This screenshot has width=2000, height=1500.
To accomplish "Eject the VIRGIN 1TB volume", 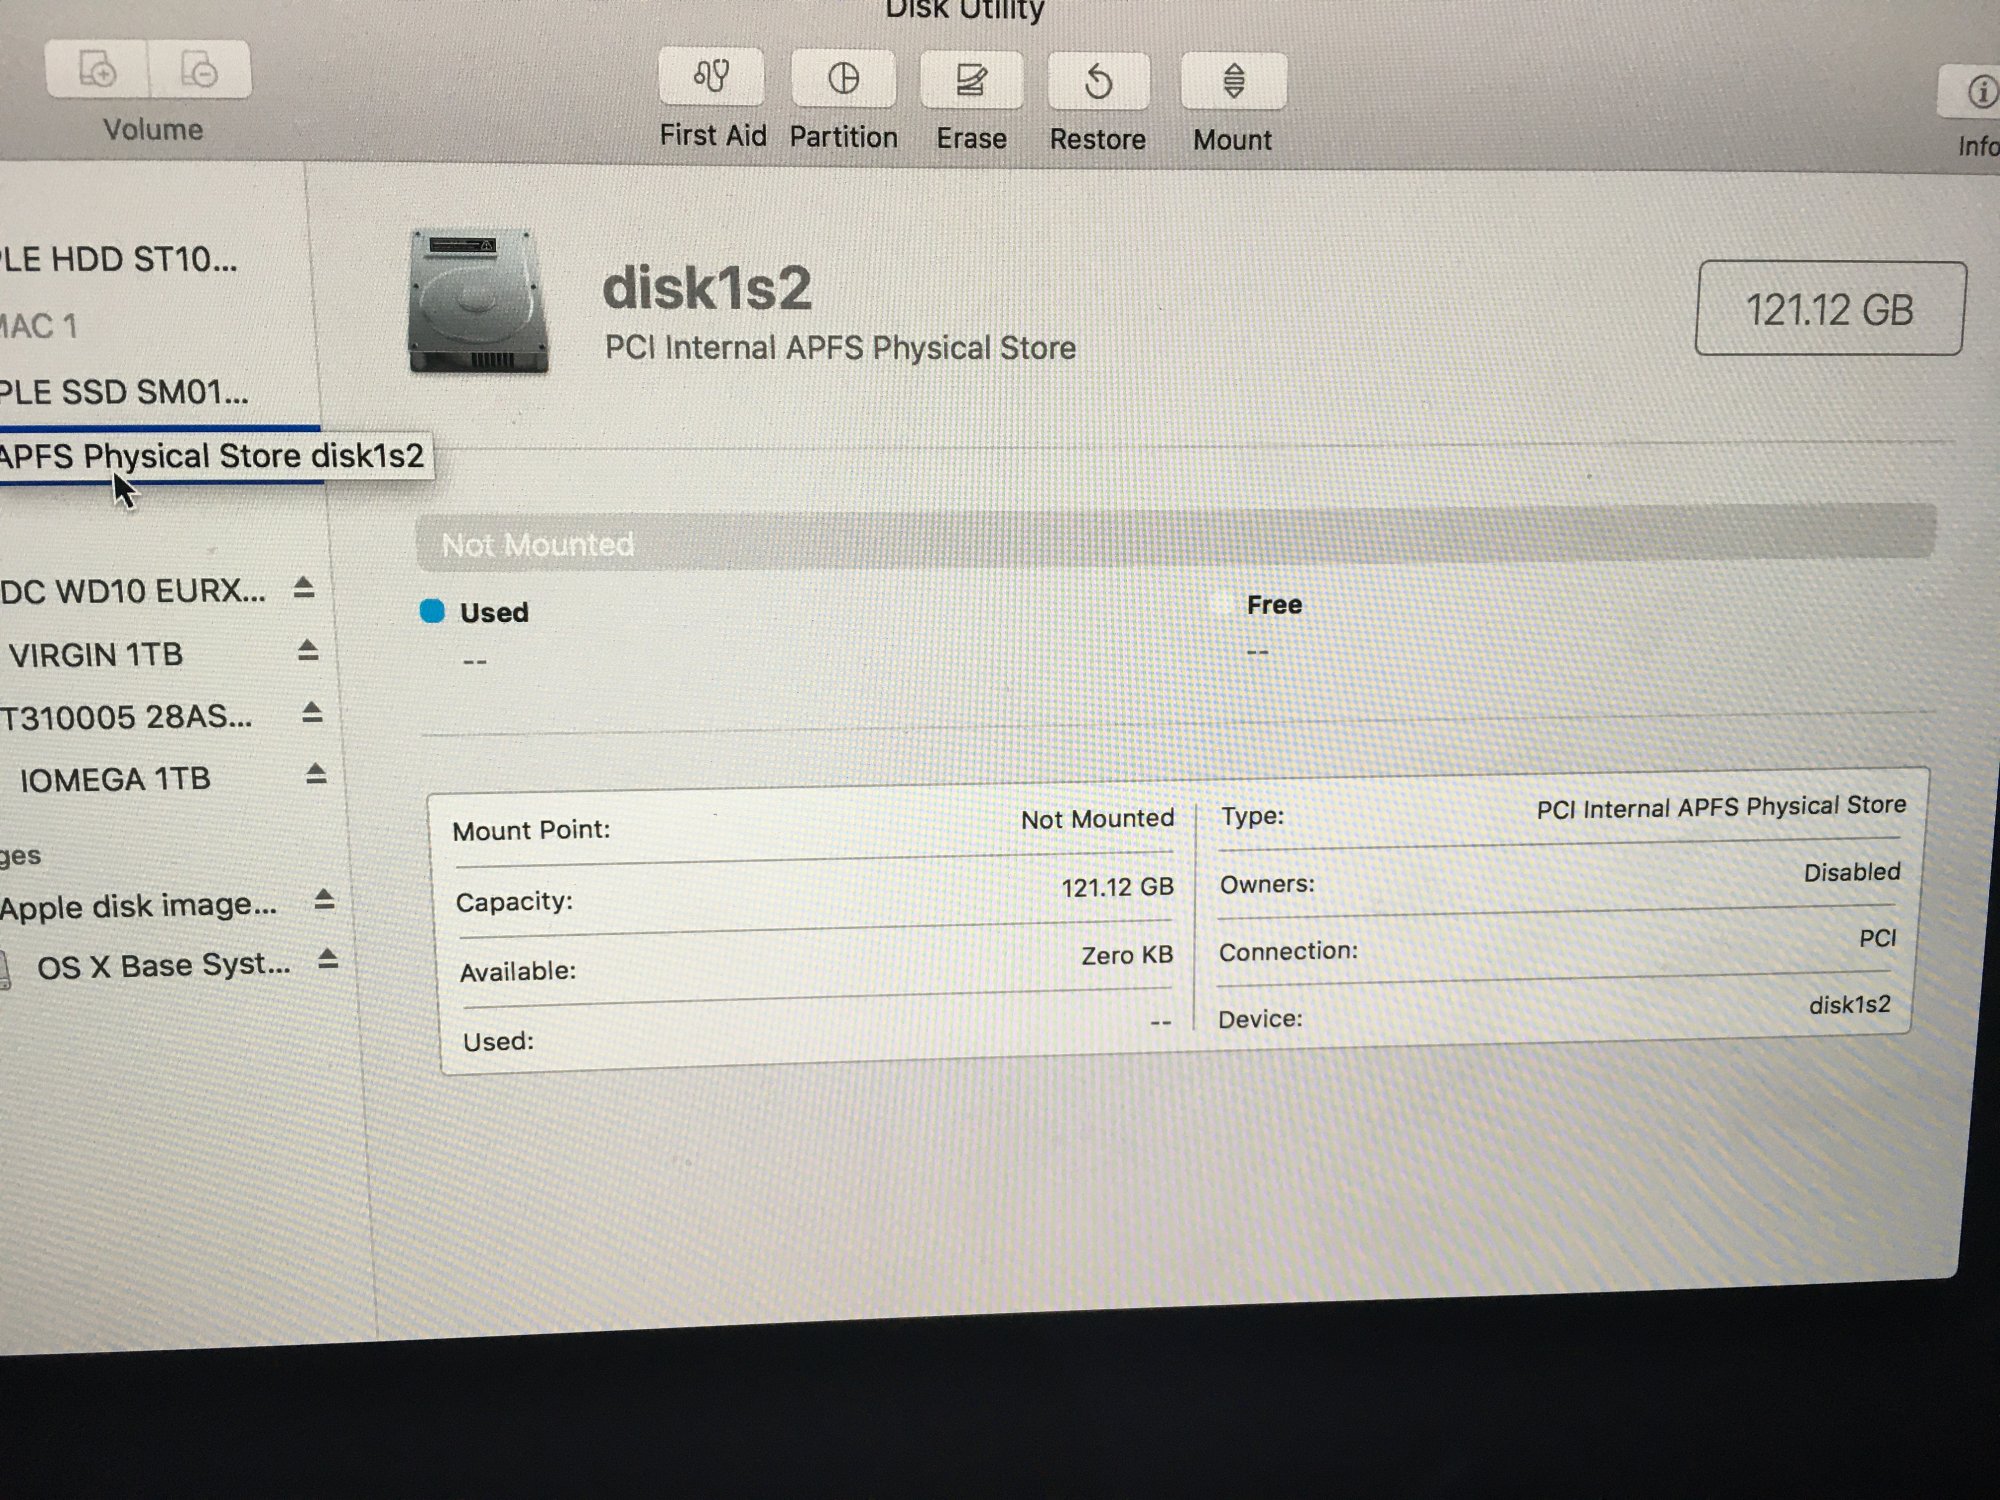I will 308,651.
